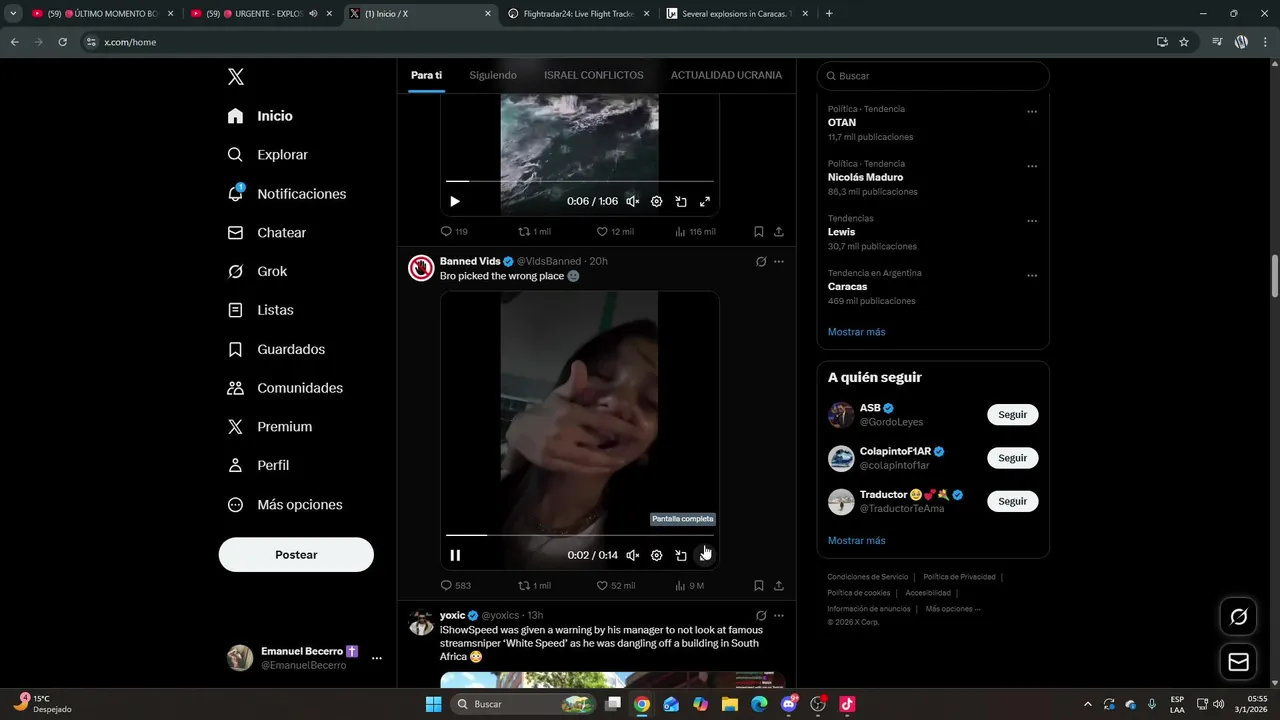The width and height of the screenshot is (1280, 720).
Task: Open Chatear messages item
Action: click(x=266, y=232)
